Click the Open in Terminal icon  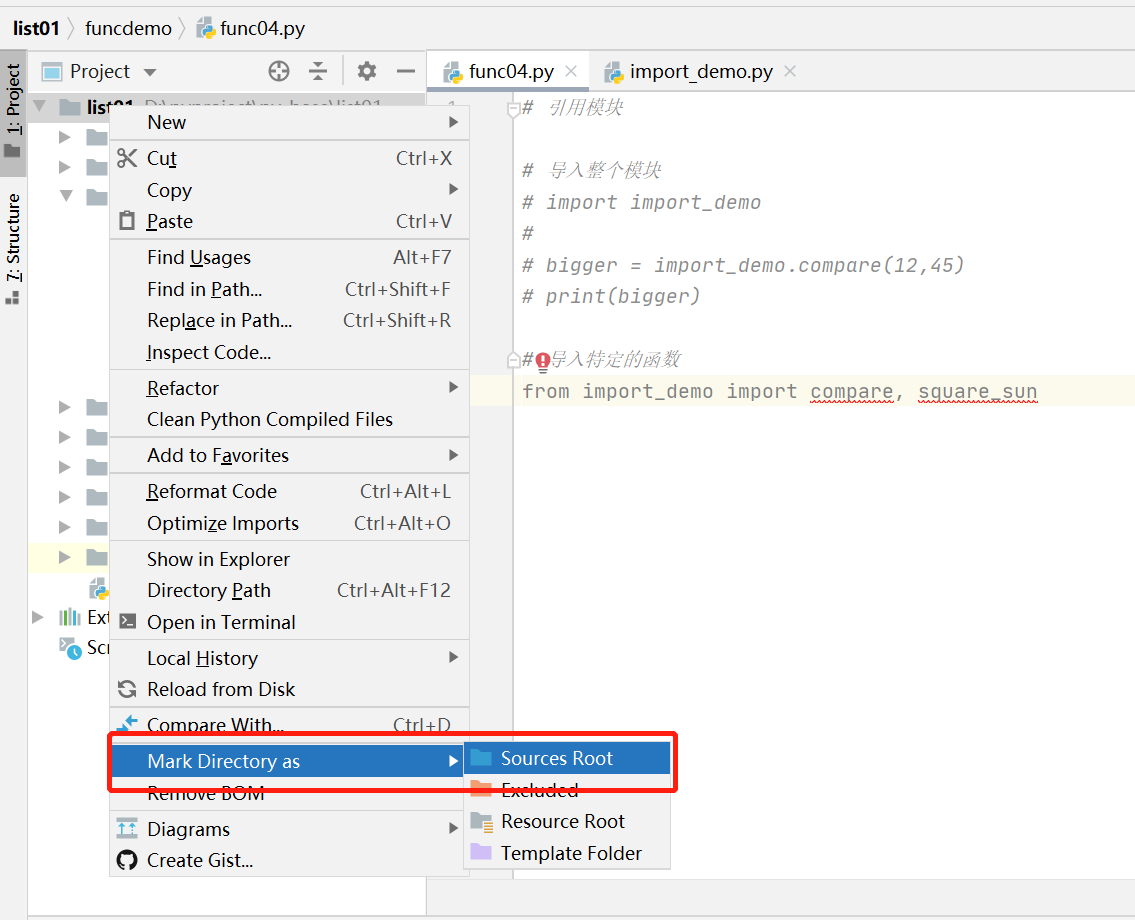click(x=127, y=622)
